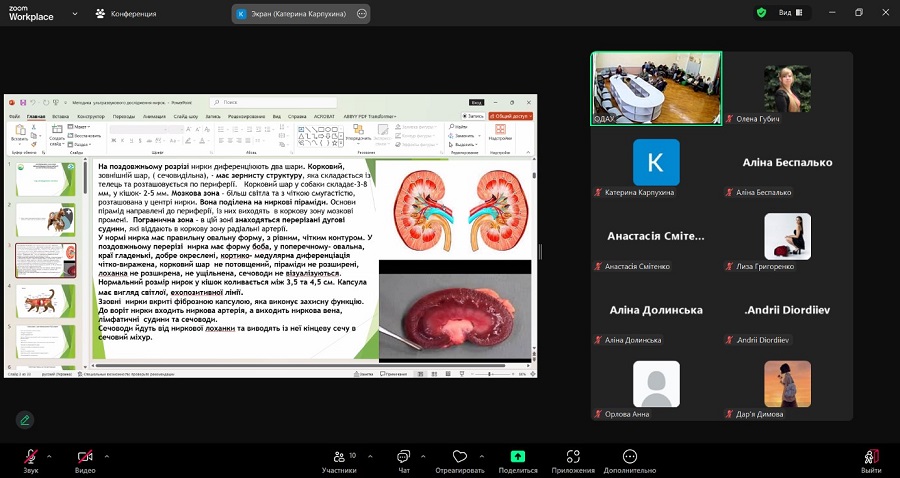The width and height of the screenshot is (900, 478).
Task: Open the participants list (Участники)
Action: coord(338,458)
